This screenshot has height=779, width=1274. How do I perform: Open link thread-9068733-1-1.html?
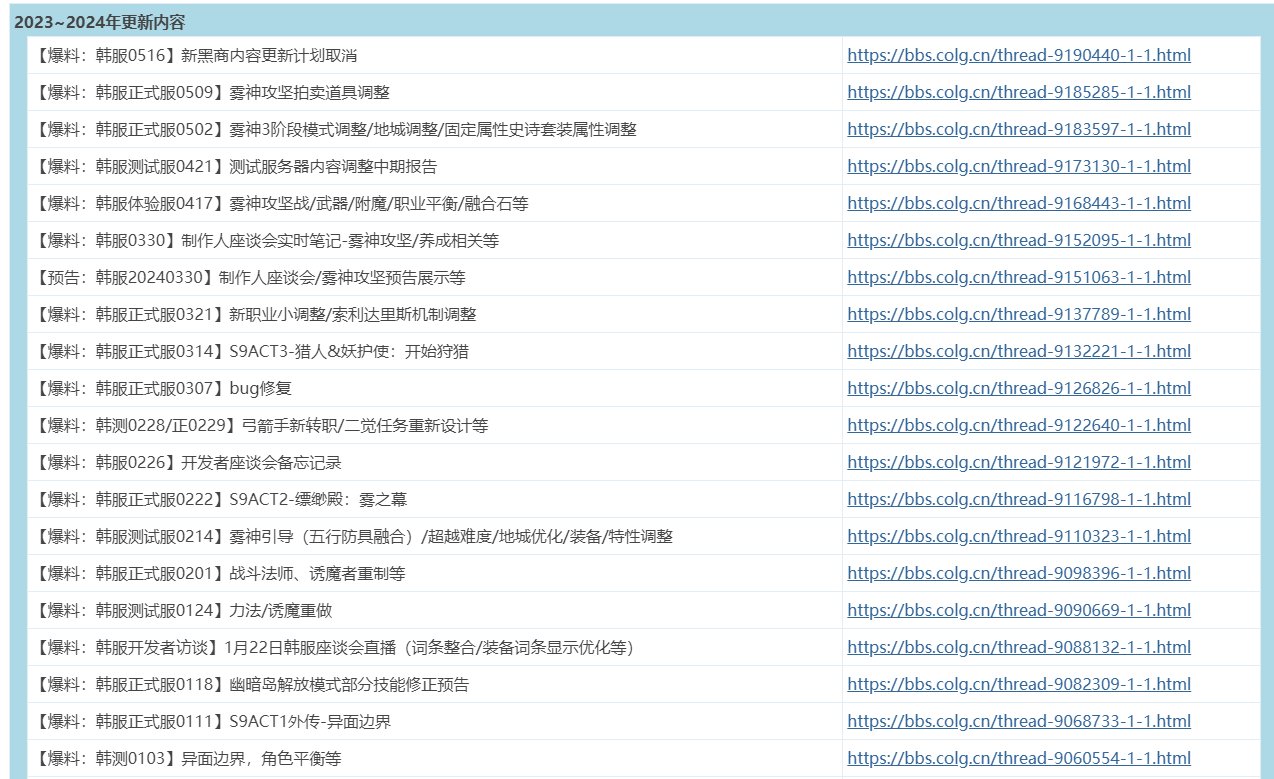(1019, 722)
